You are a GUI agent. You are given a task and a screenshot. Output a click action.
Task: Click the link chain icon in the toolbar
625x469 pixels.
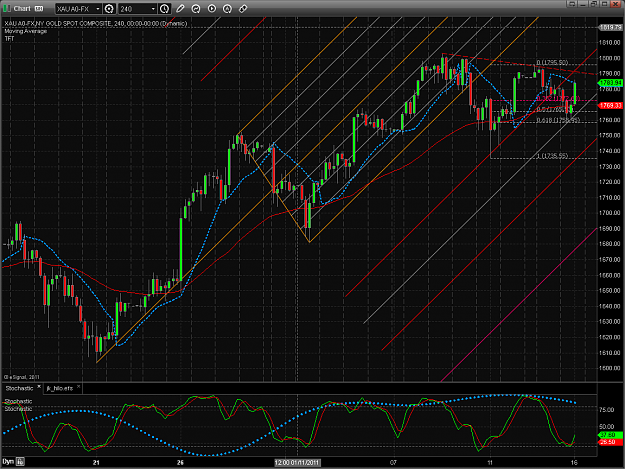click(x=243, y=8)
